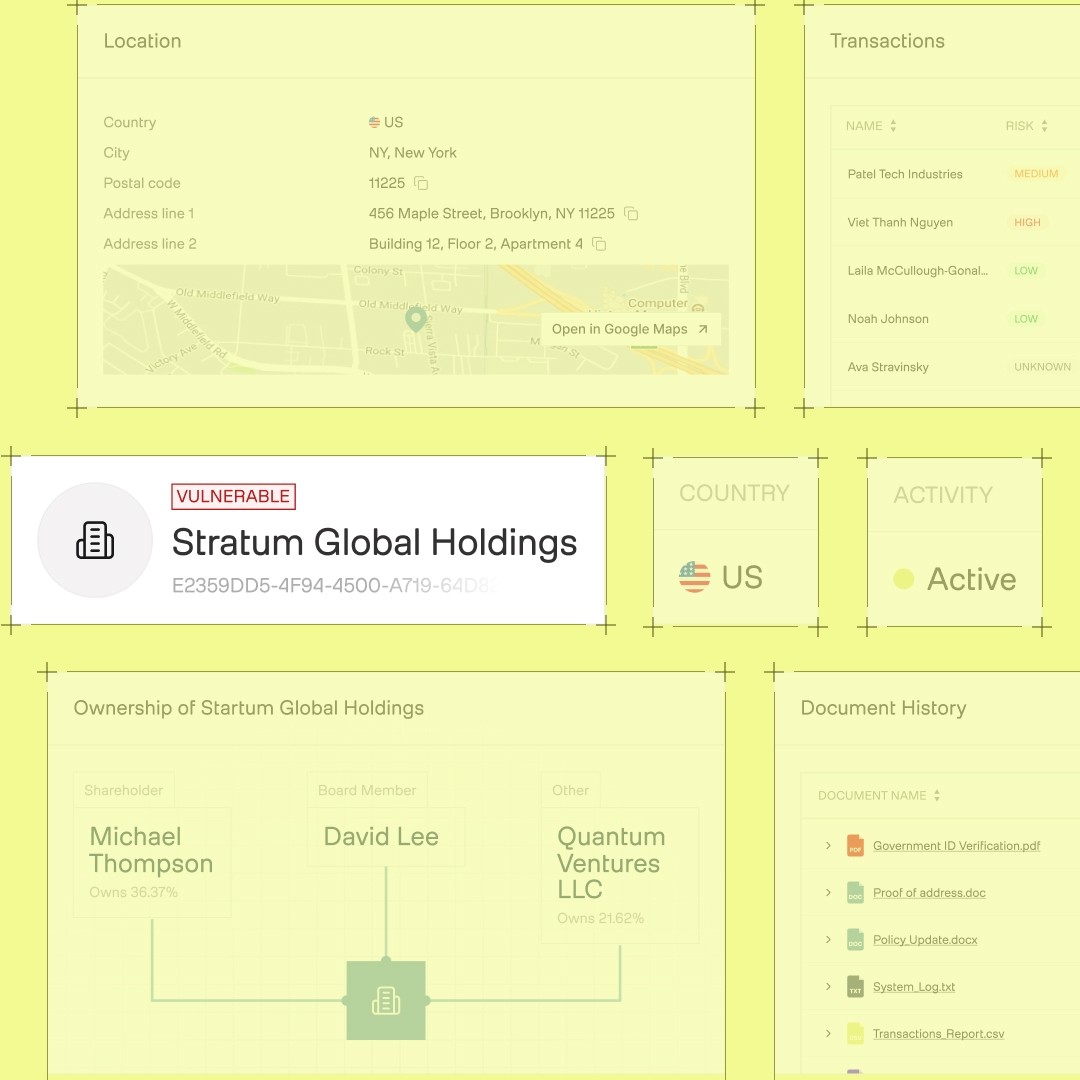Click the central company node icon
The width and height of the screenshot is (1080, 1080).
click(x=386, y=1000)
